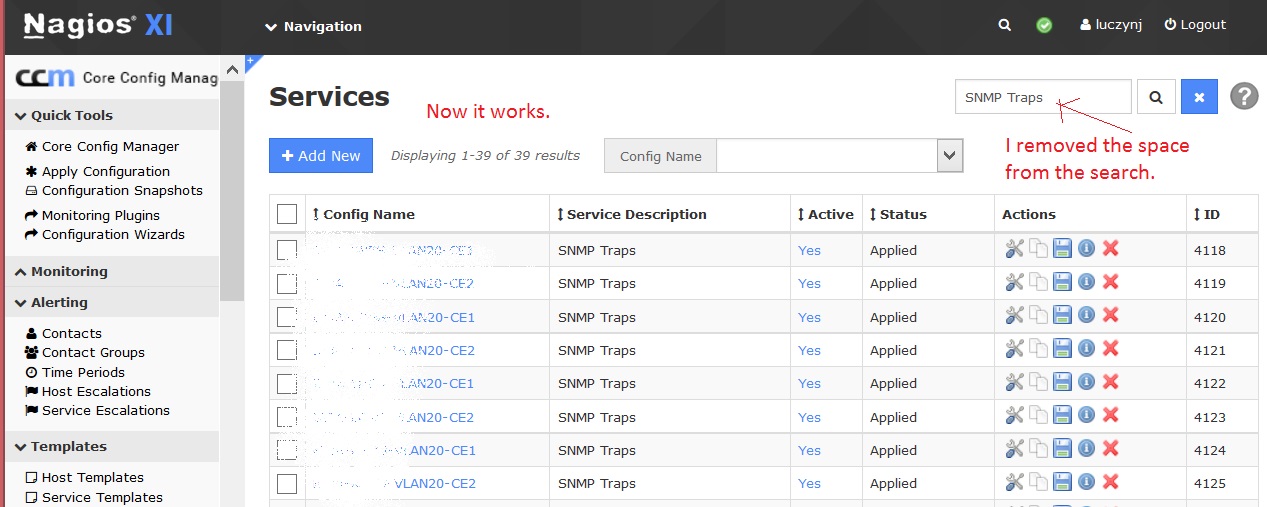Click the wrench configure icon for service 4118
The width and height of the screenshot is (1267, 507).
(1014, 249)
